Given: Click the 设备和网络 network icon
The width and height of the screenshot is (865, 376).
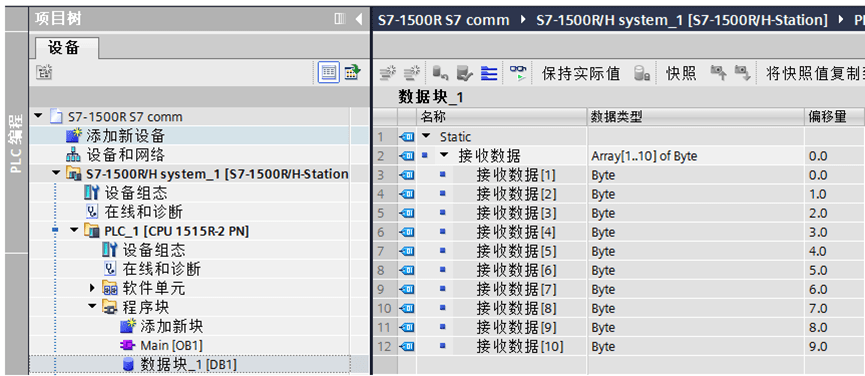Looking at the screenshot, I should 74,155.
